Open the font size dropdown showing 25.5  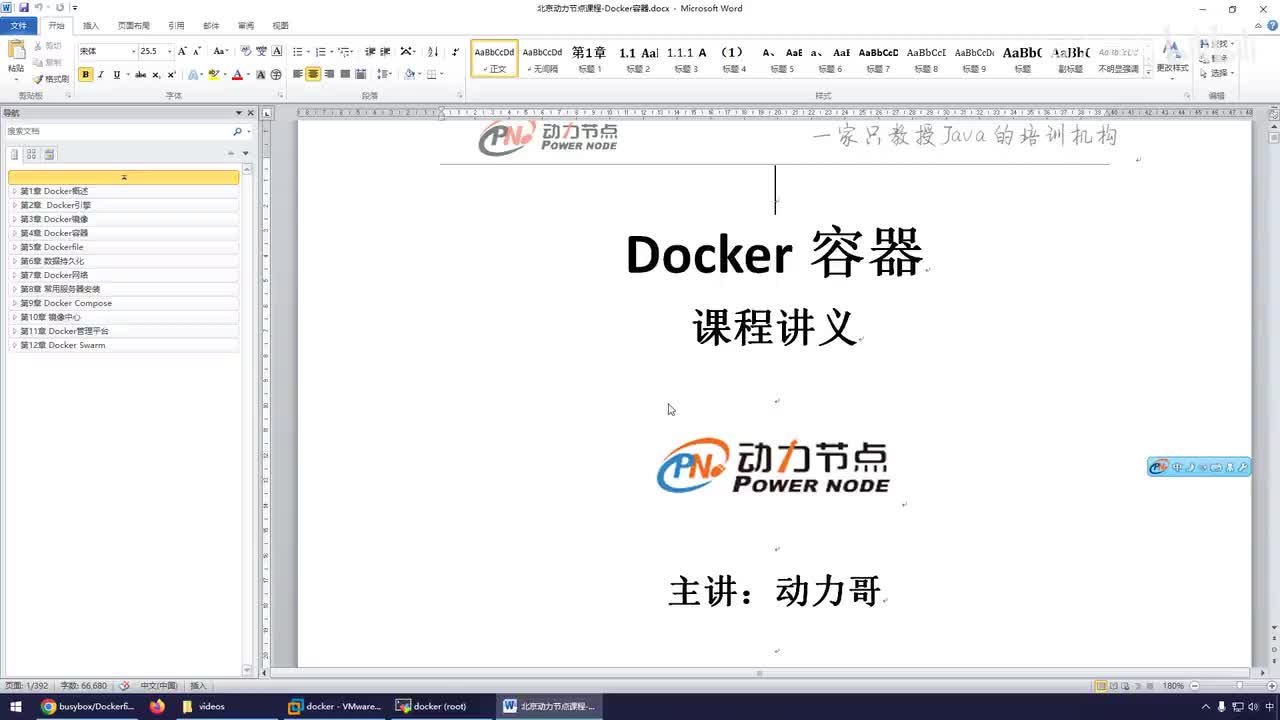tap(169, 51)
